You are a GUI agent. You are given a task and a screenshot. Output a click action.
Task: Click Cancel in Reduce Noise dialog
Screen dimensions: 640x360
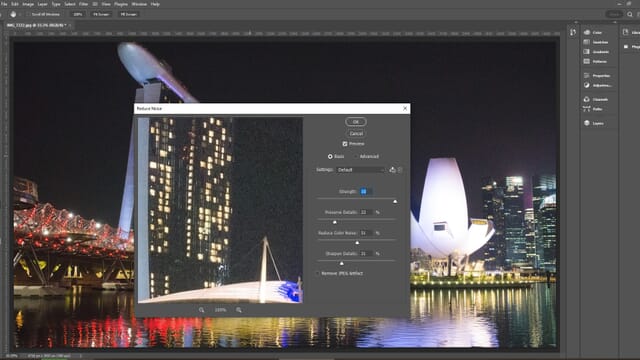(x=356, y=133)
